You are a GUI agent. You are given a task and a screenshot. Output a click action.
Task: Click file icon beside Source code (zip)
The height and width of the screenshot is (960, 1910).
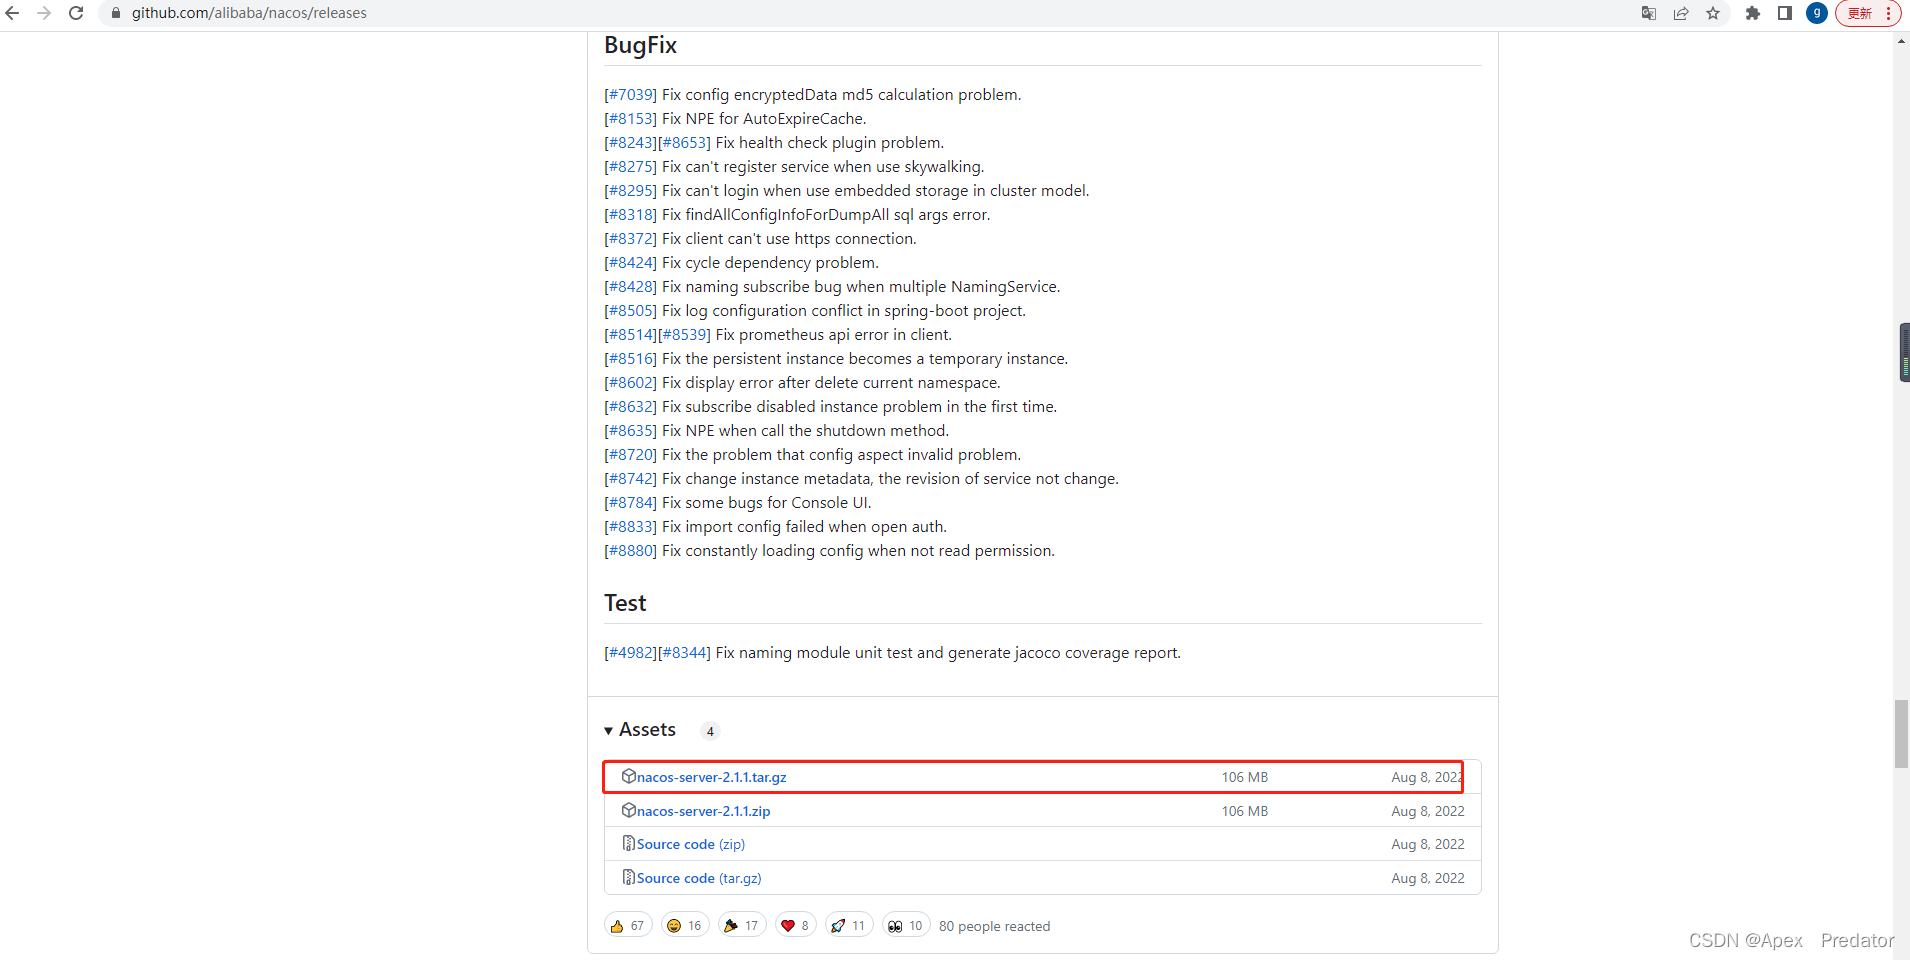pyautogui.click(x=629, y=843)
